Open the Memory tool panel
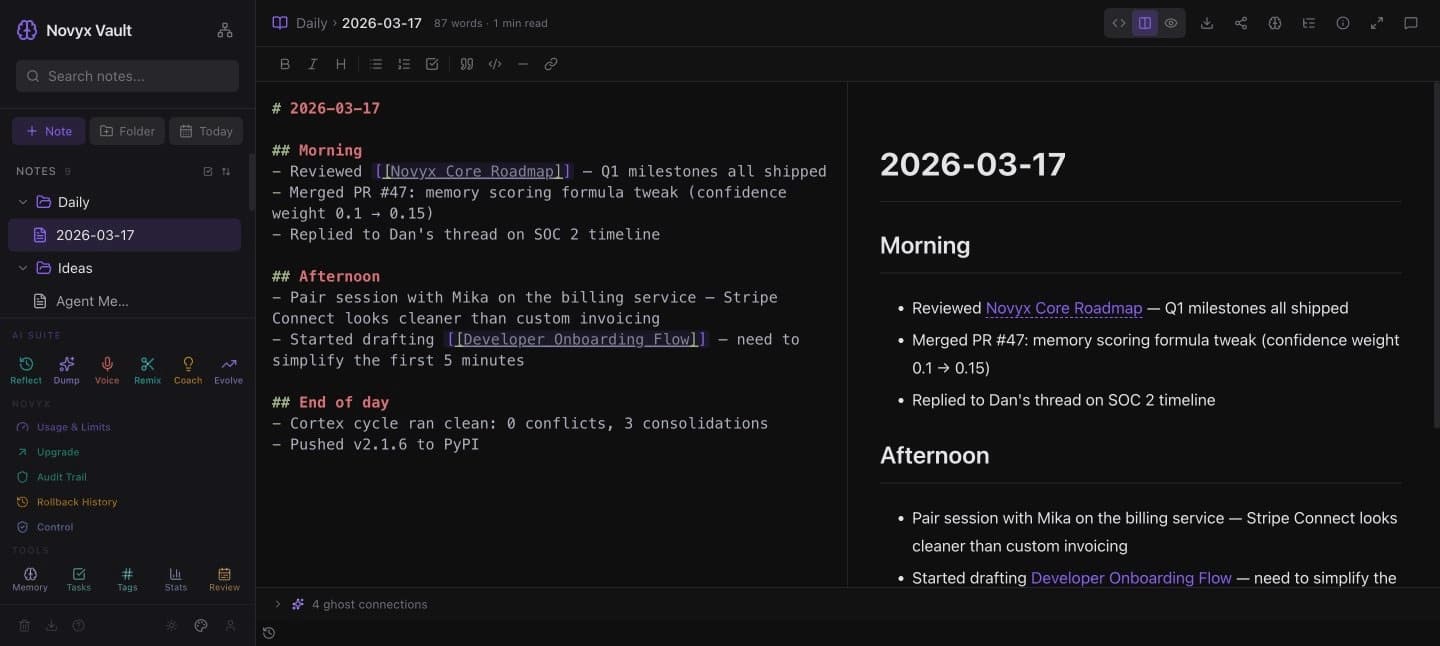Image resolution: width=1440 pixels, height=646 pixels. click(30, 578)
